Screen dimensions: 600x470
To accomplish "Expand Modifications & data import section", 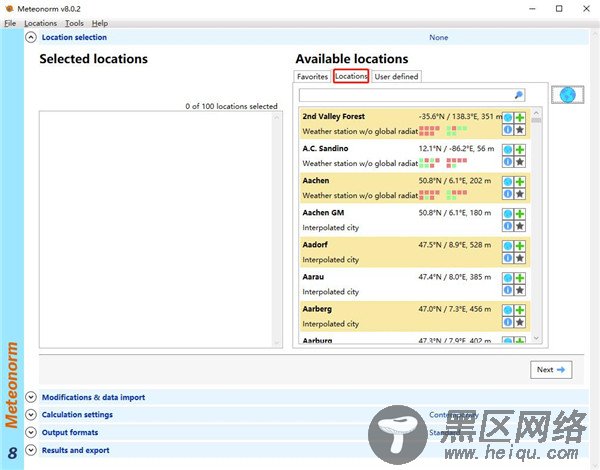I will click(31, 397).
